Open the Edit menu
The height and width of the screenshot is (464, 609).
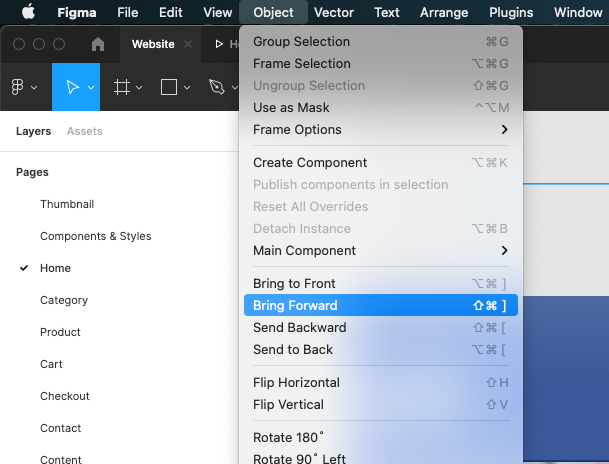171,12
